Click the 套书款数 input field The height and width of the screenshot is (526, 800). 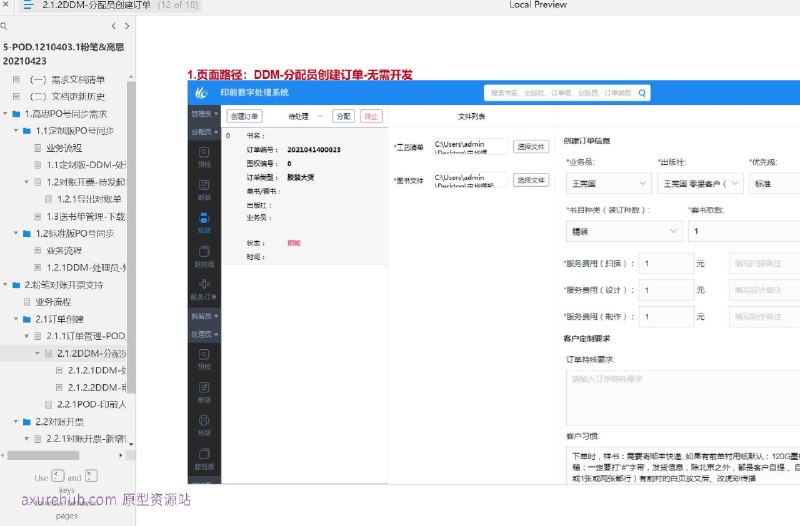[x=744, y=231]
